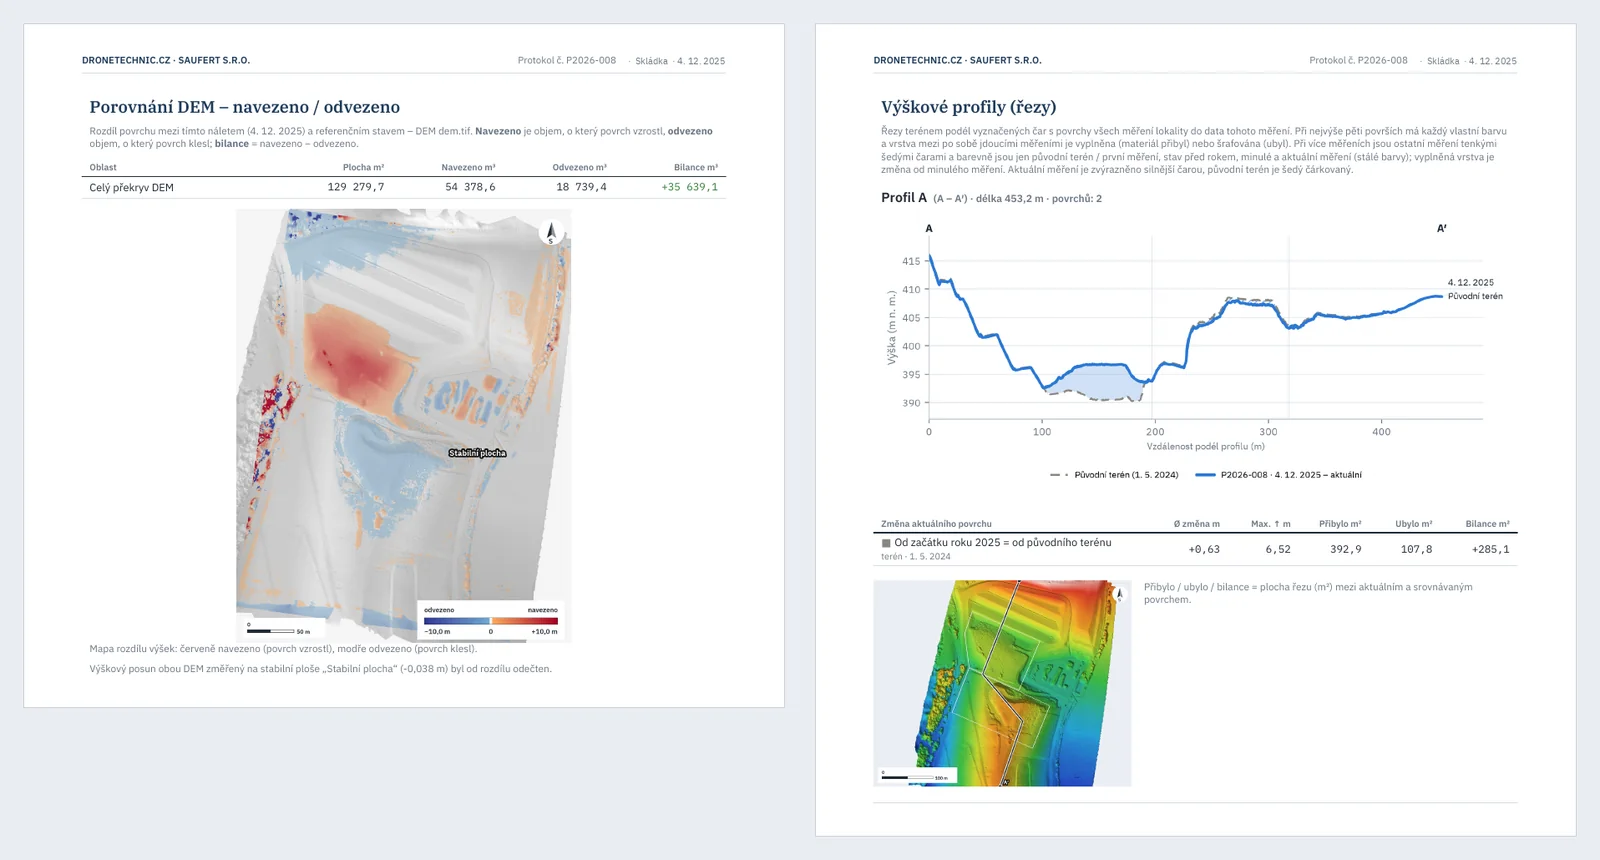Click the max change value '6,52'

point(1278,549)
